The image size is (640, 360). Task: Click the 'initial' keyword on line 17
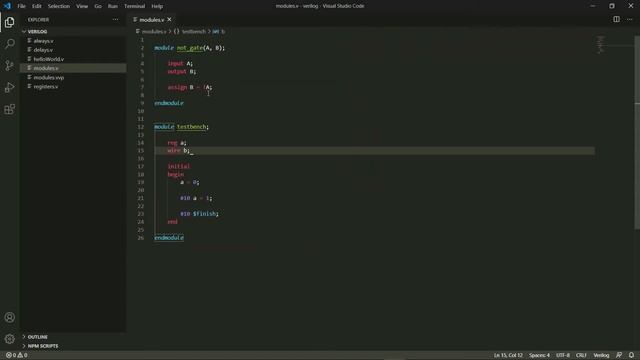179,167
